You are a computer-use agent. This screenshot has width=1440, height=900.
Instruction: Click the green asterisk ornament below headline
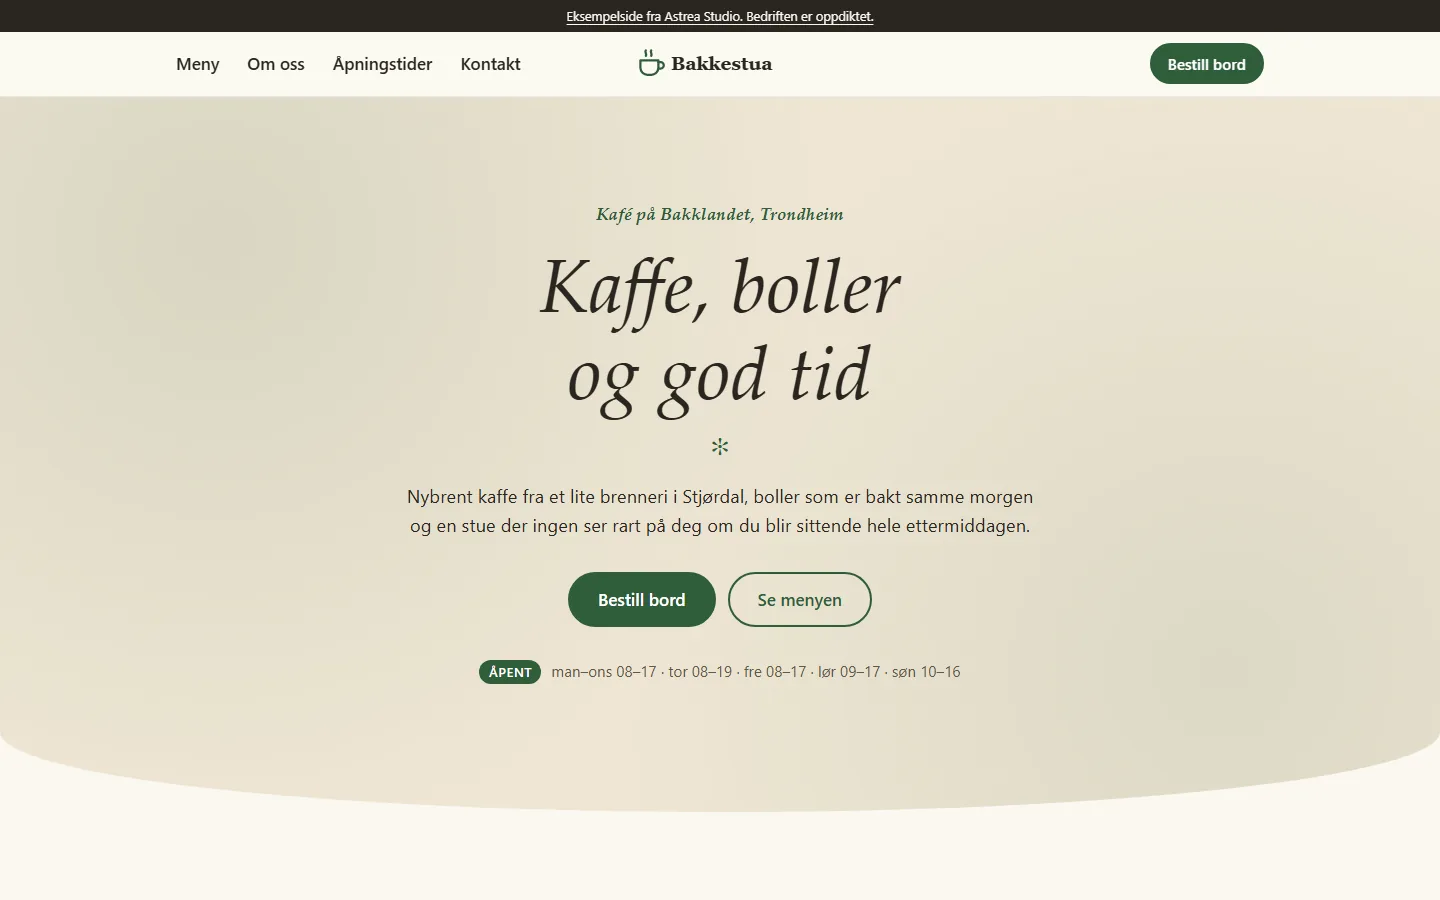pyautogui.click(x=720, y=446)
